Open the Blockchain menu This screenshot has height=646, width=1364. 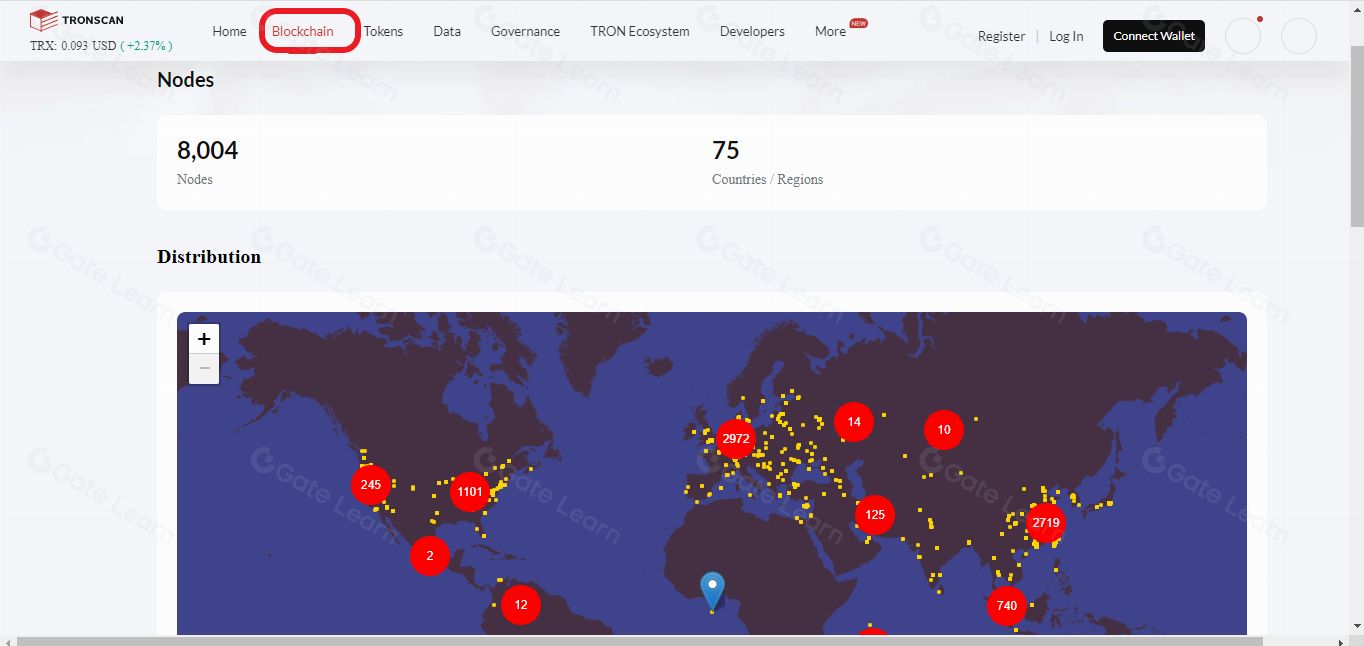tap(303, 31)
